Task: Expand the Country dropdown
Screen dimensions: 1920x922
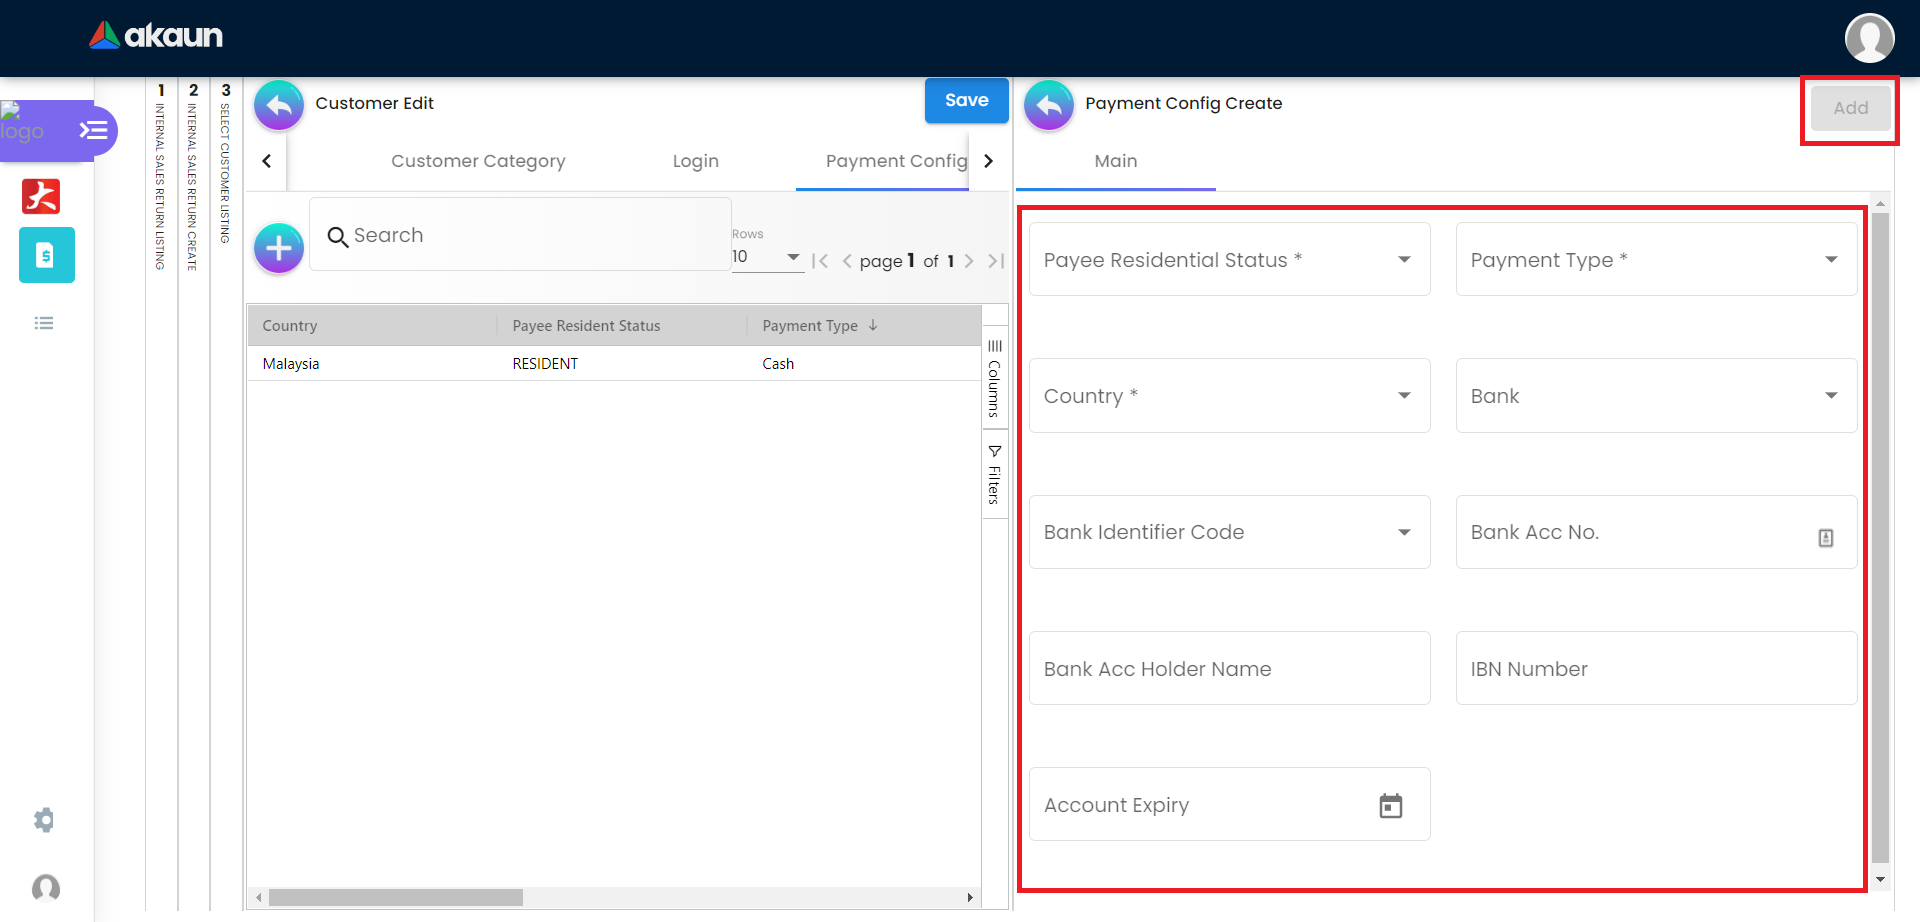Action: coord(1229,396)
